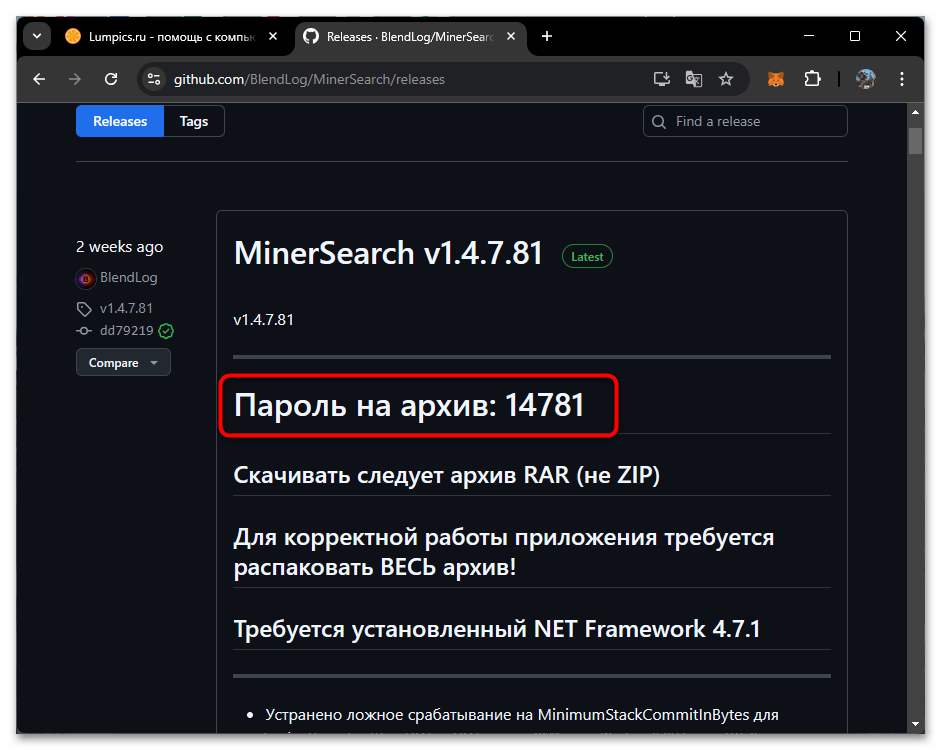Reload the current page
Viewport: 941px width, 750px height.
point(111,79)
